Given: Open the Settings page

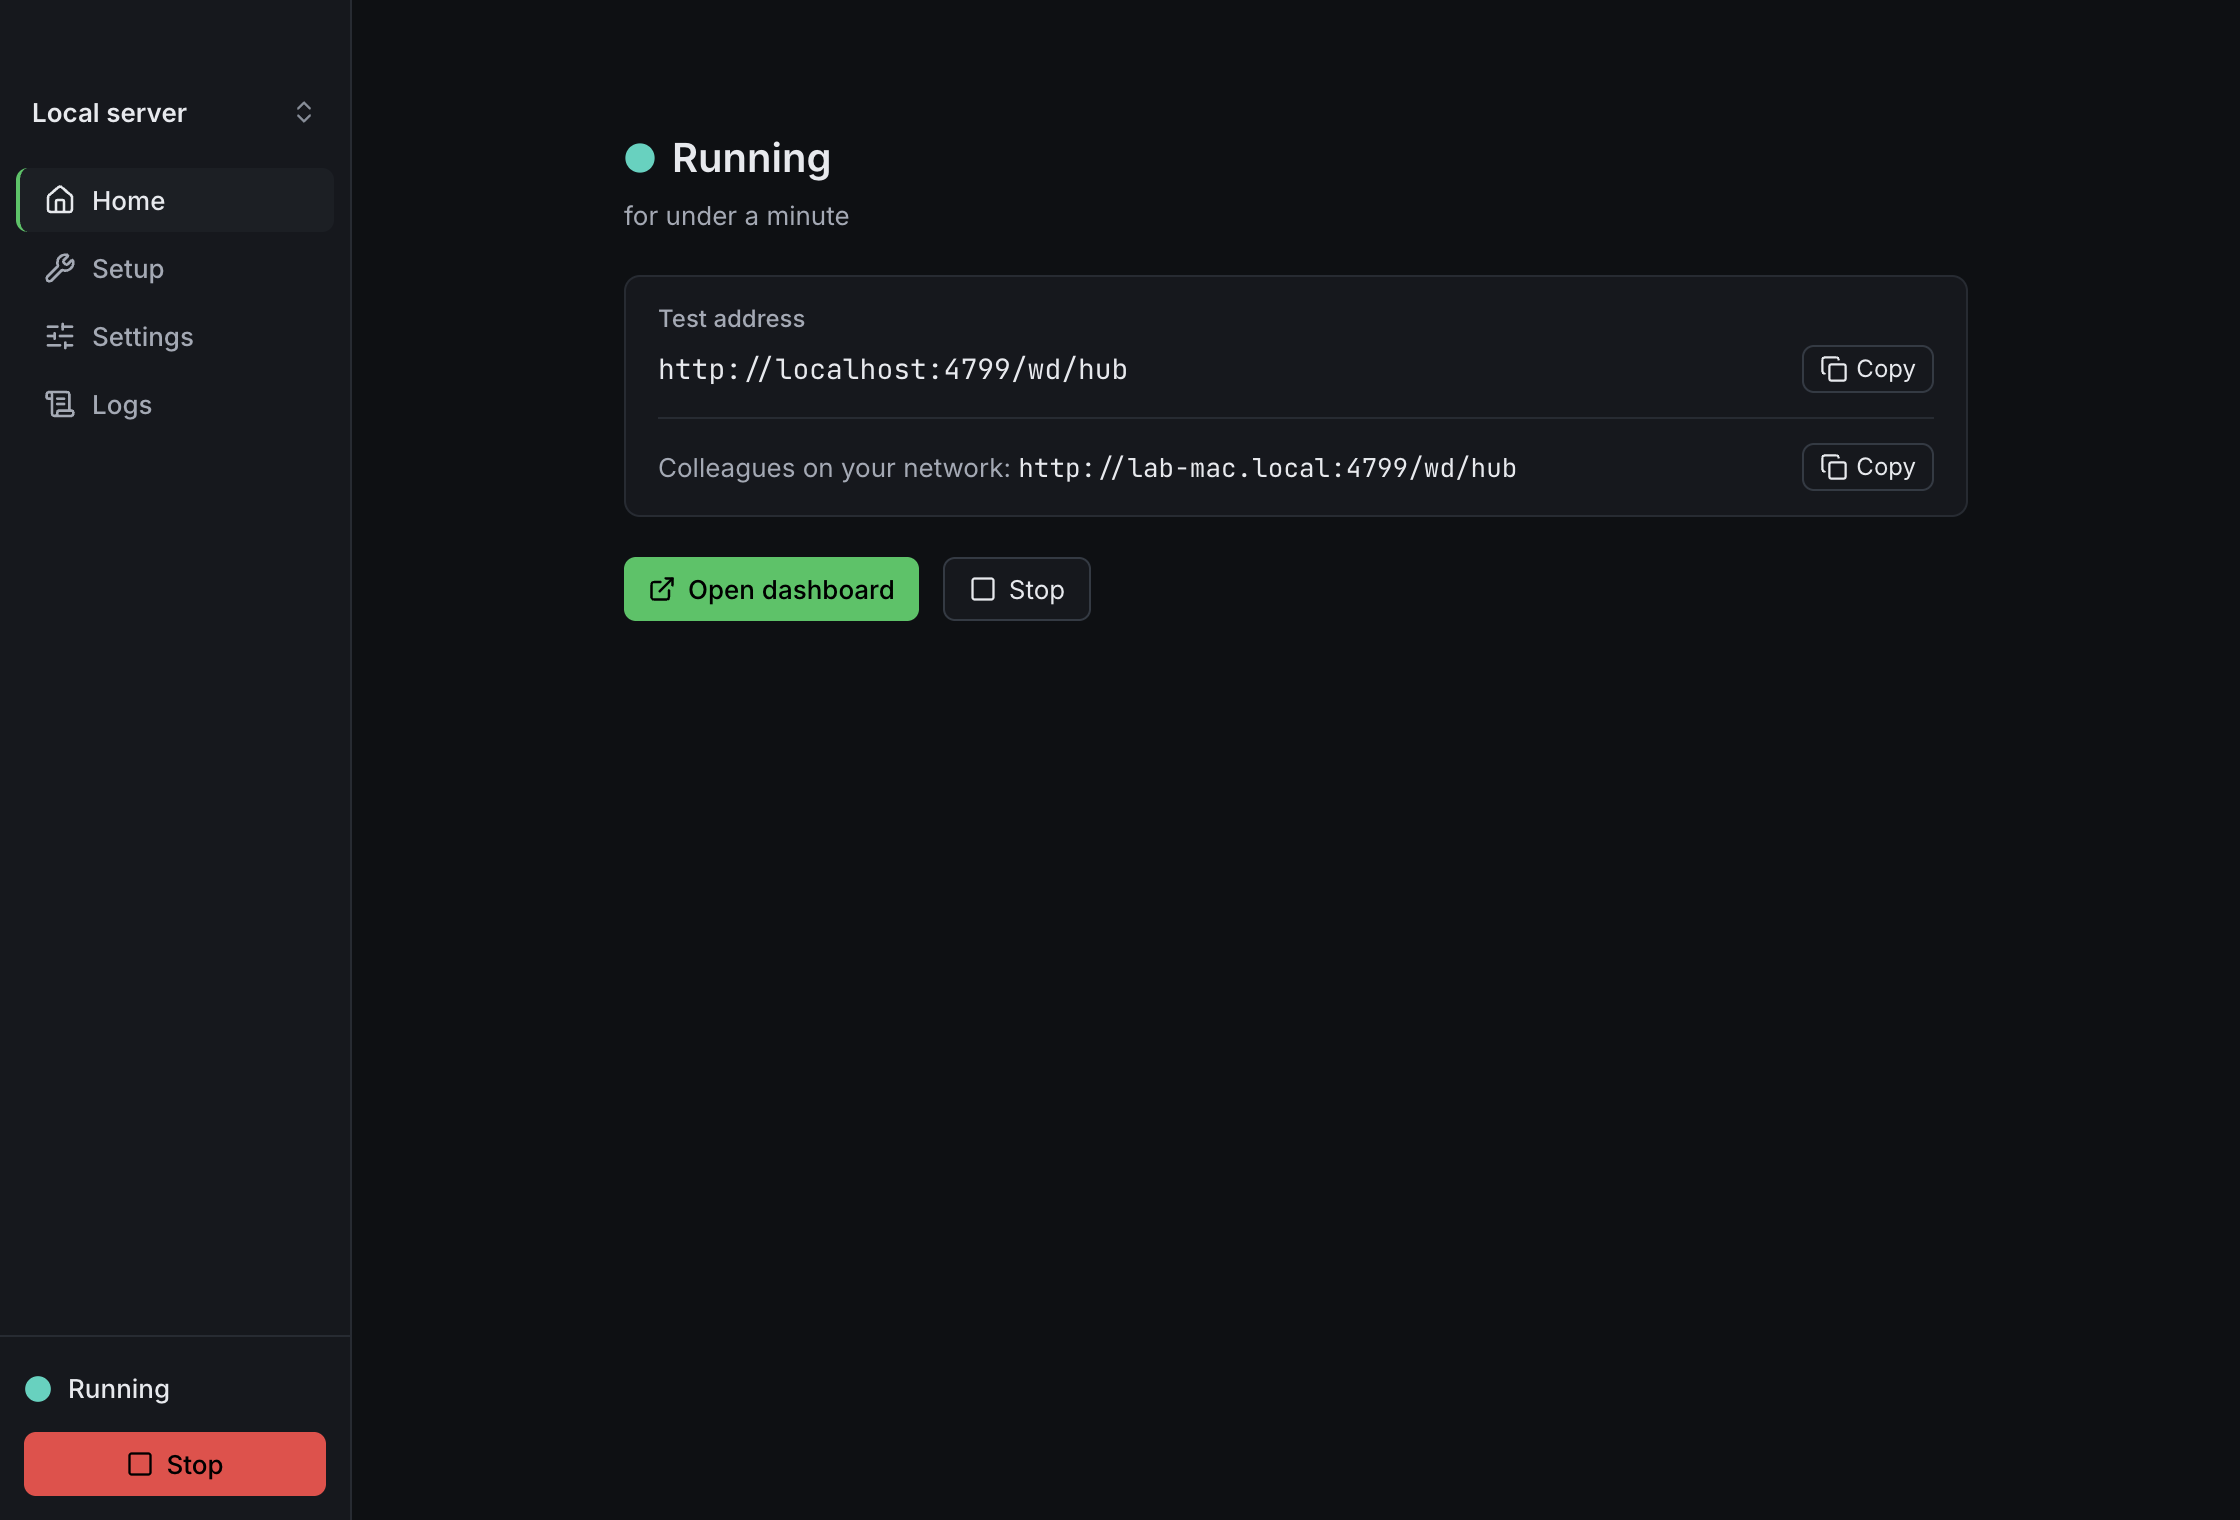Looking at the screenshot, I should point(175,336).
